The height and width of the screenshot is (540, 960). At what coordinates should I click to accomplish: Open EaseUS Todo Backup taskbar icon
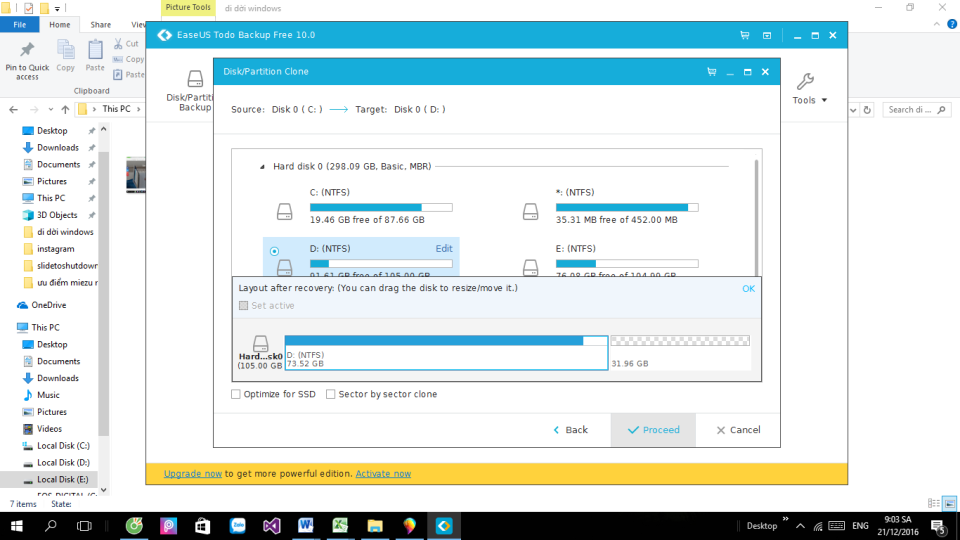(444, 526)
